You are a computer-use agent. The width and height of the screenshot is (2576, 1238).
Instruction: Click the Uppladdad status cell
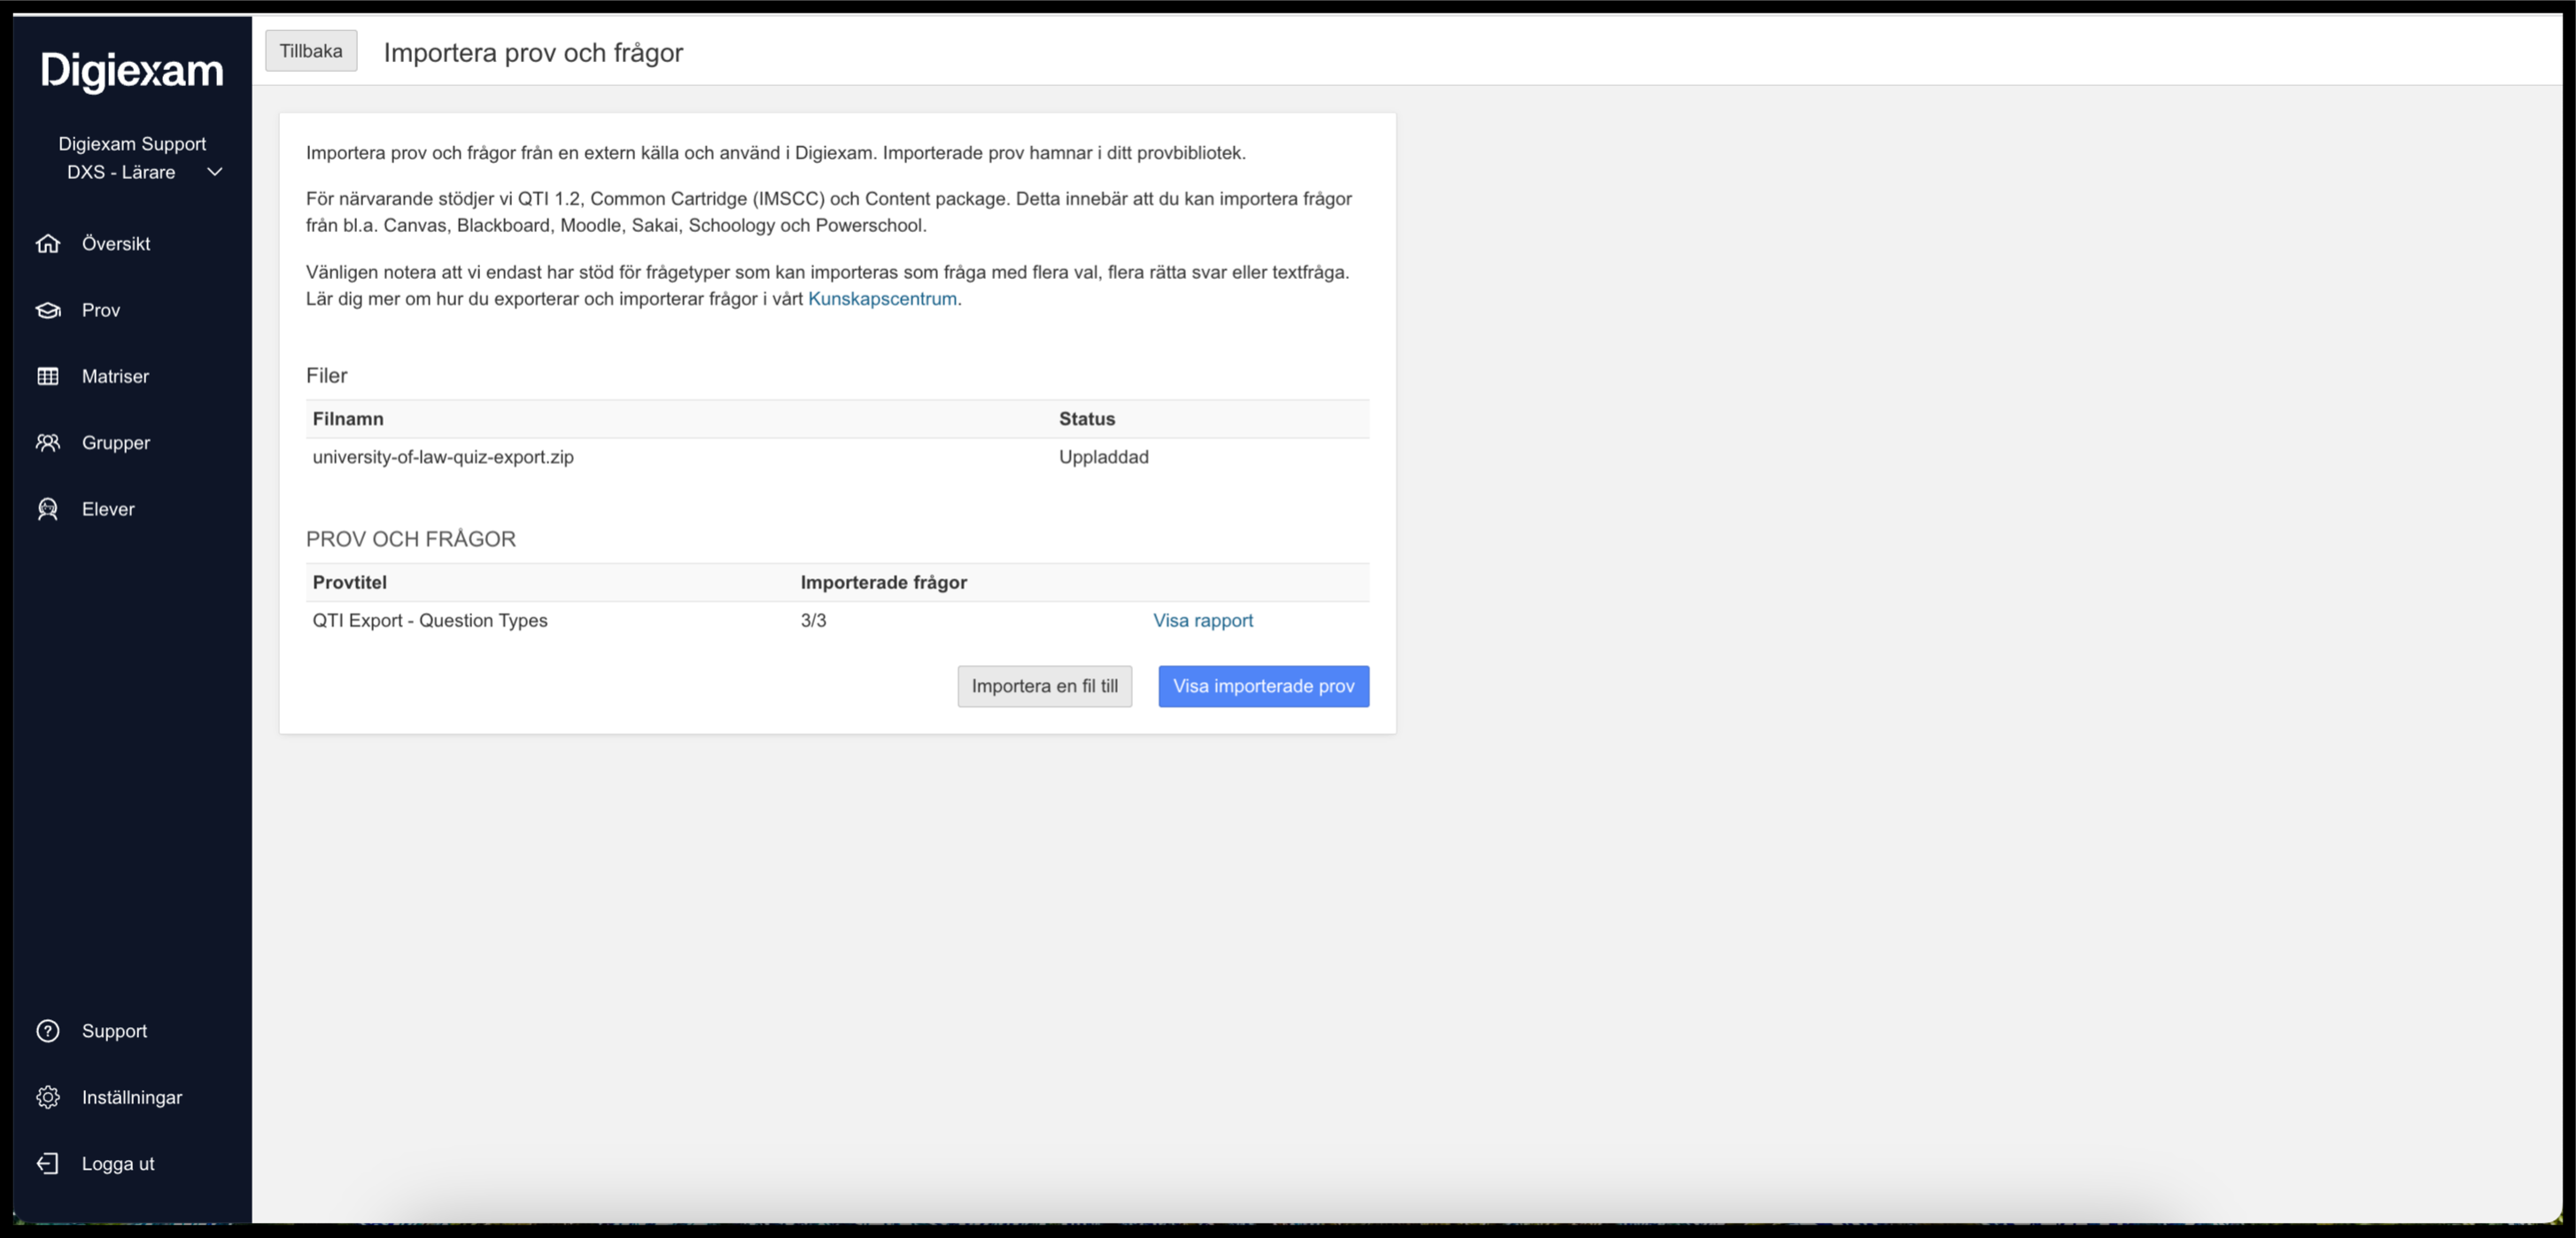[x=1103, y=457]
